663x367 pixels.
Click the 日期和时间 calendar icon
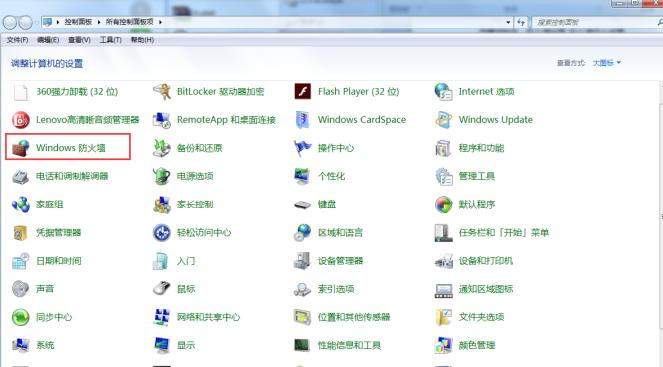click(x=20, y=261)
